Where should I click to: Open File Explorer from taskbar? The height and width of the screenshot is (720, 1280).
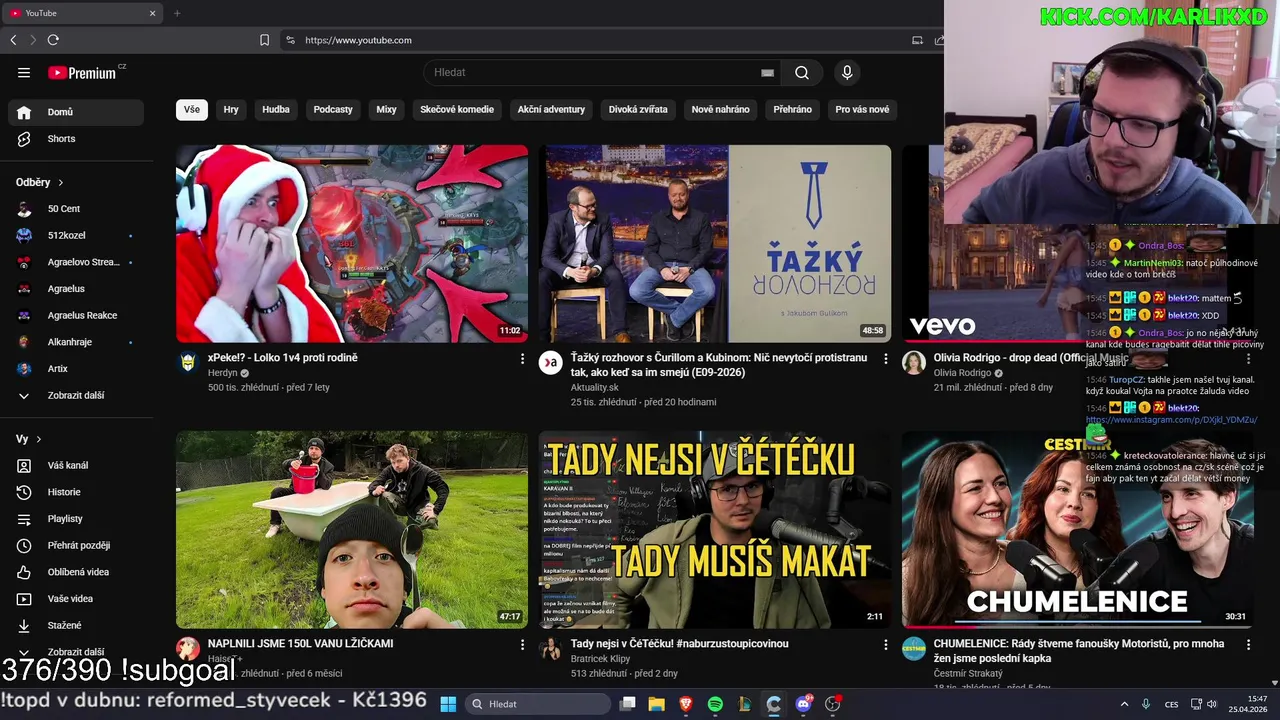tap(657, 704)
